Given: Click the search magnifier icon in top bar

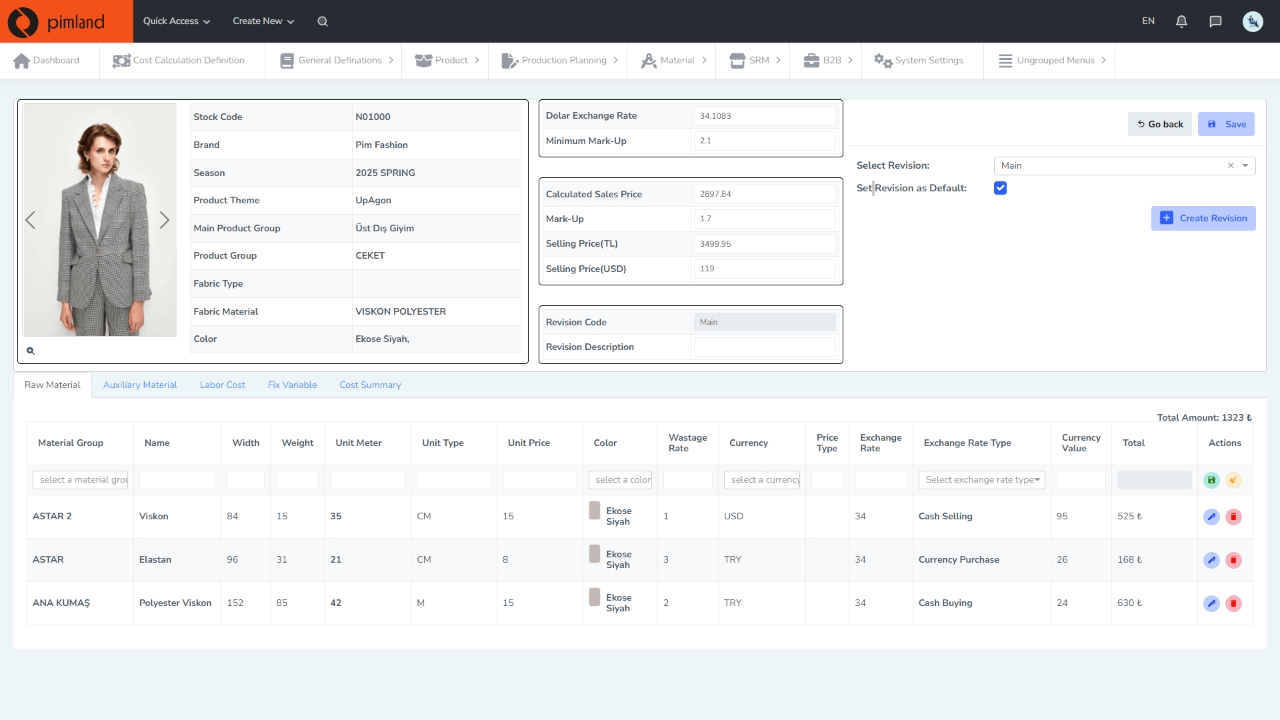Looking at the screenshot, I should (322, 21).
